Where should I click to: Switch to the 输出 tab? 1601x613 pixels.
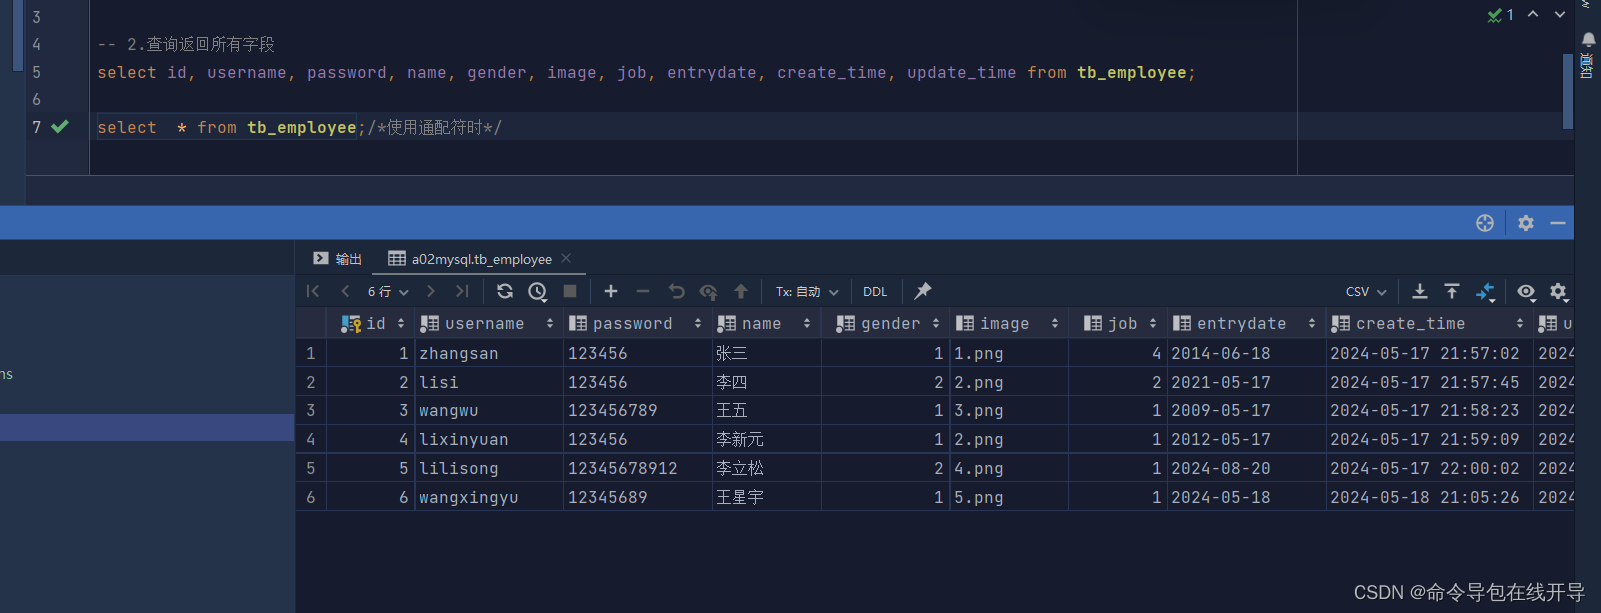tap(337, 259)
